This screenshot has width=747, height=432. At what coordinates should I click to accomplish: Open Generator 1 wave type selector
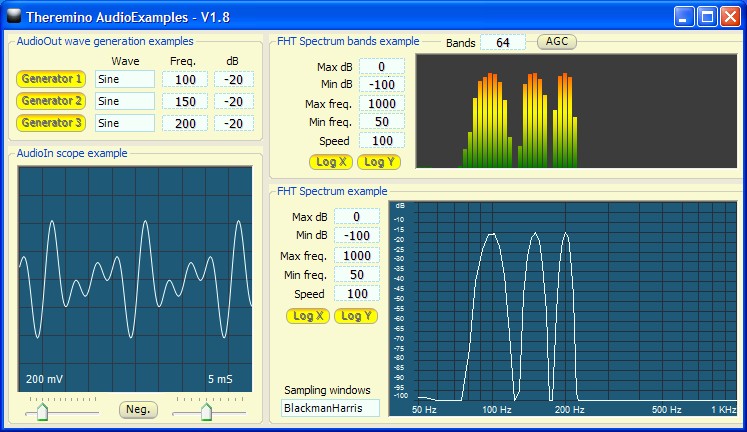click(x=125, y=79)
